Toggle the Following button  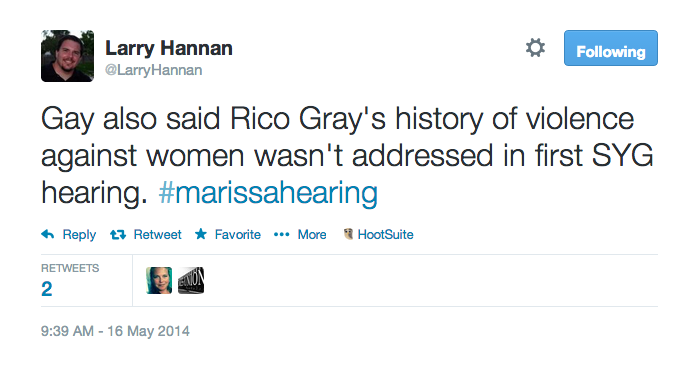point(611,48)
